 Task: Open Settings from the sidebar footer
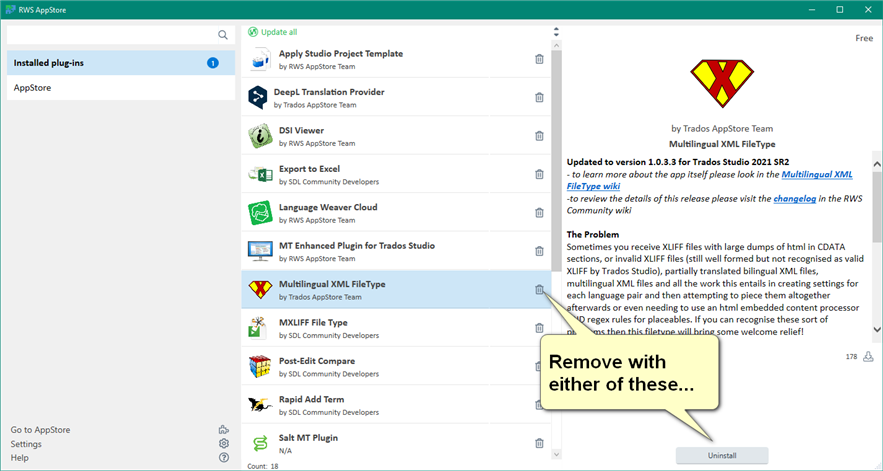26,444
